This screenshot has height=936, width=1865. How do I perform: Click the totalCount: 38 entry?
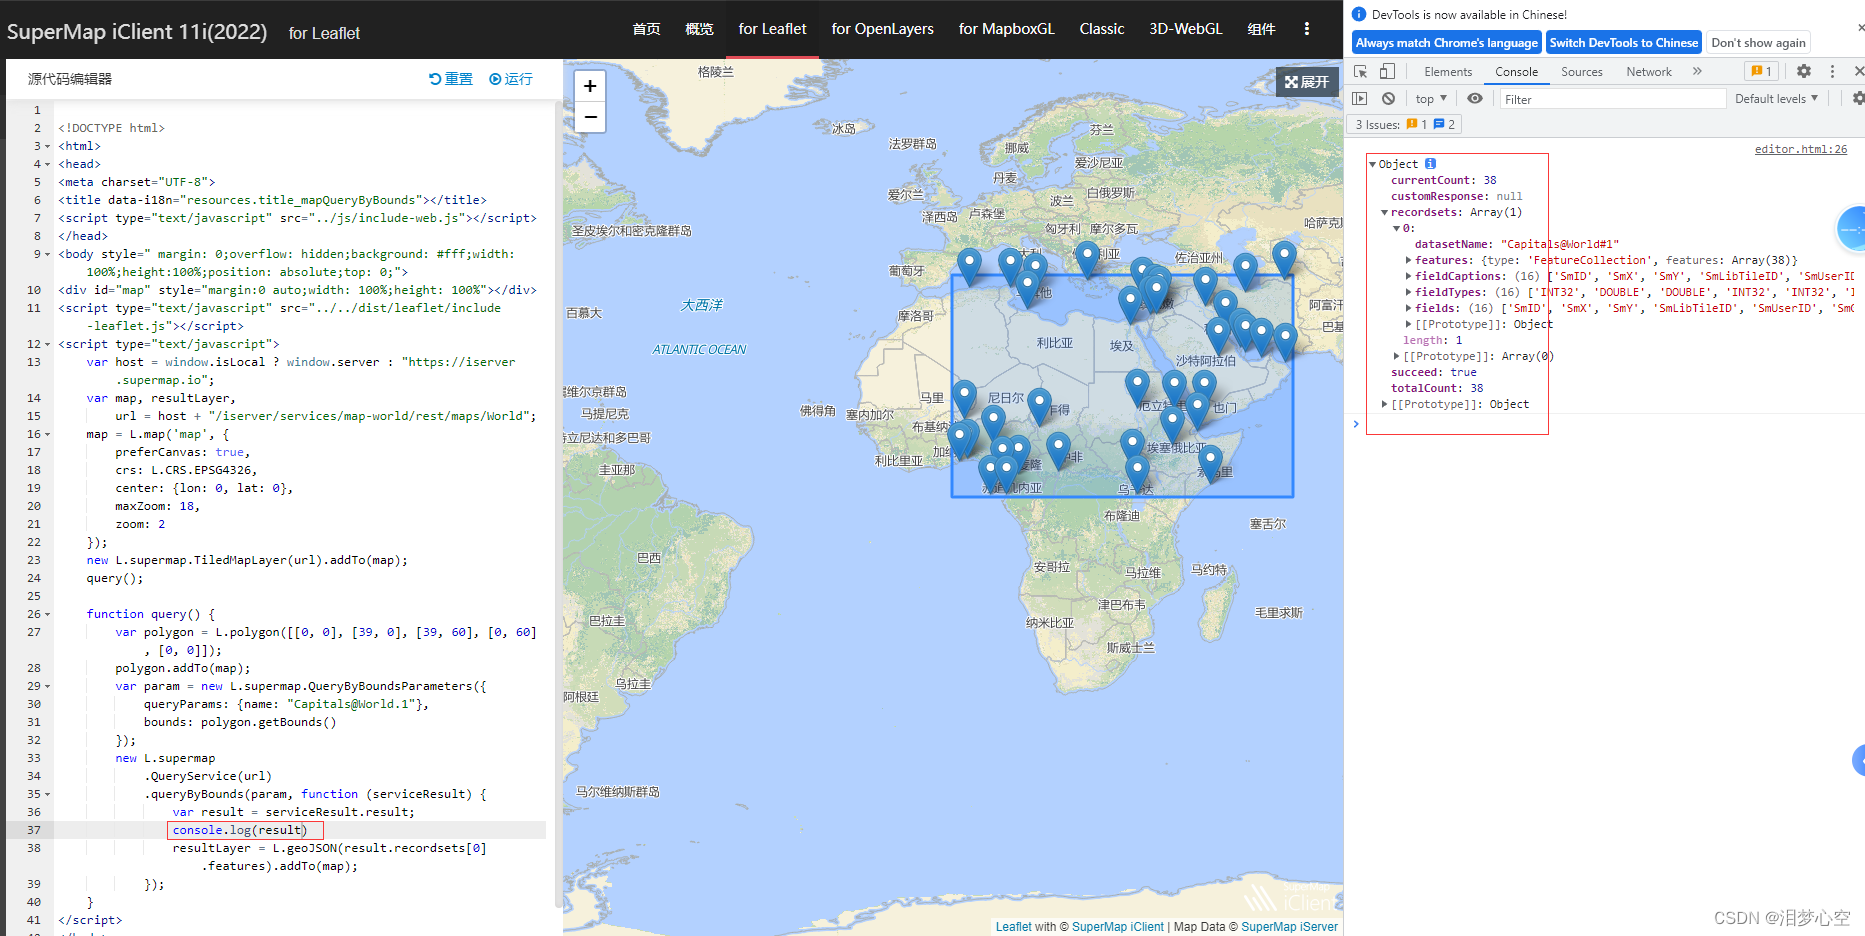(x=1437, y=388)
